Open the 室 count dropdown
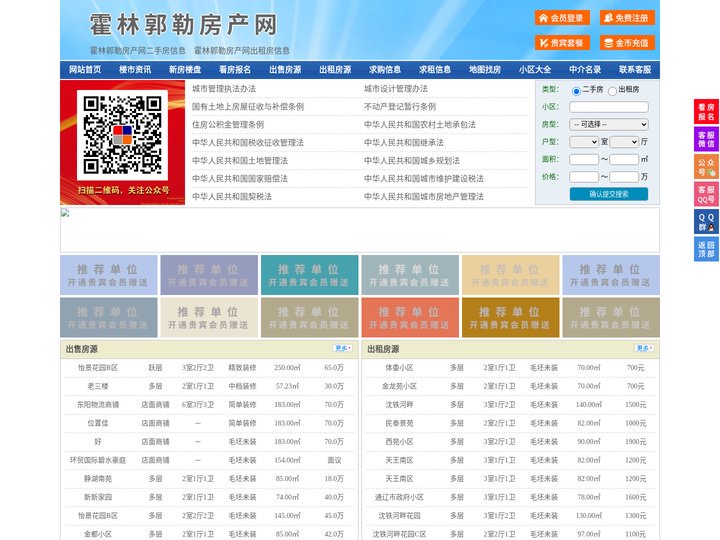 click(584, 142)
